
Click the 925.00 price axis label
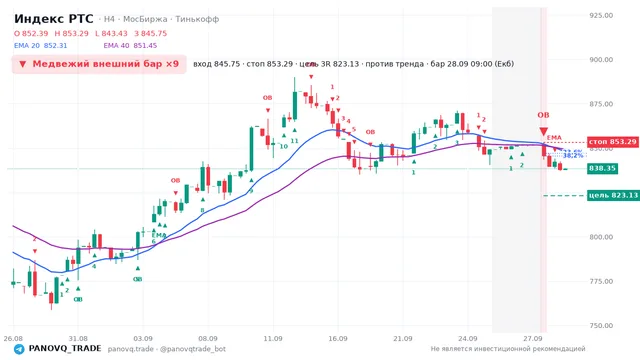pyautogui.click(x=601, y=16)
